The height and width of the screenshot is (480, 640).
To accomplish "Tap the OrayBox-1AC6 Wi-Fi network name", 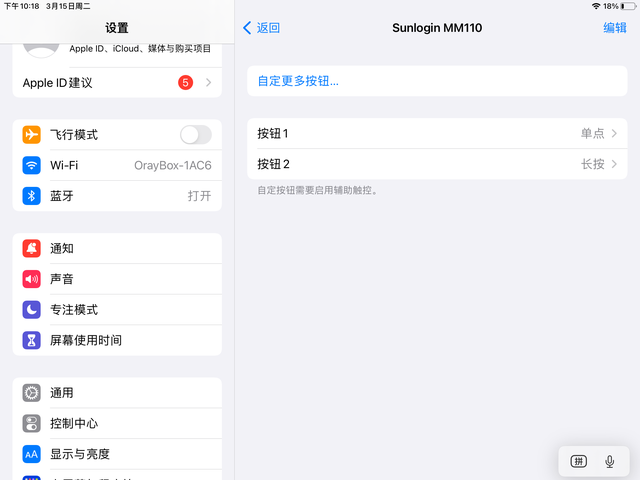I will click(173, 165).
